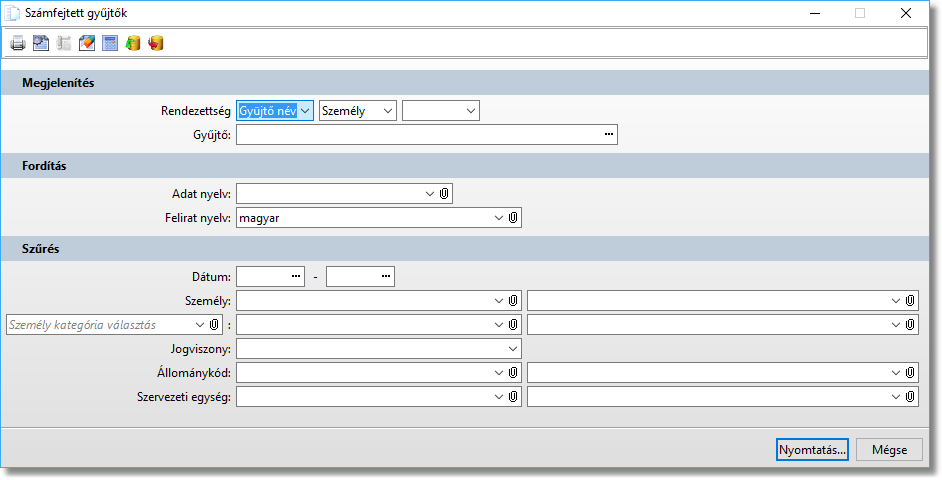Image resolution: width=942 pixels, height=480 pixels.
Task: Click the first Állománykód input field
Action: [365, 373]
